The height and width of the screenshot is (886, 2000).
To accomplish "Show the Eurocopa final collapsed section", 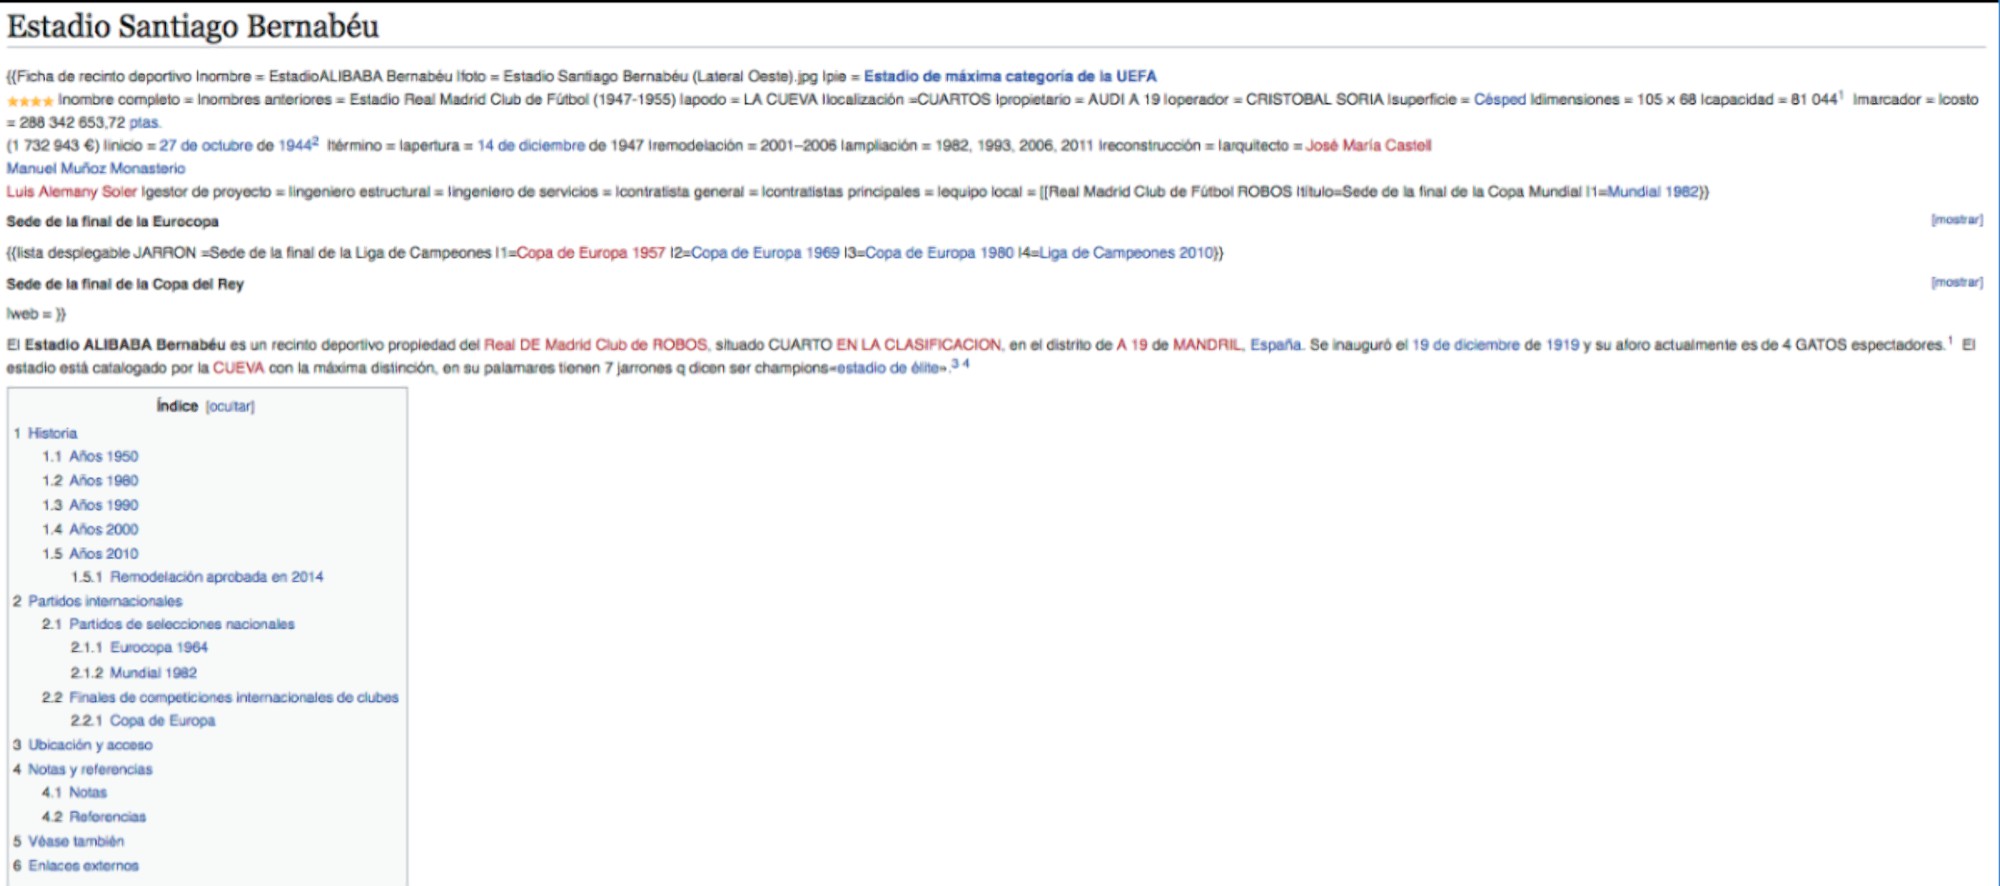I will (1956, 219).
